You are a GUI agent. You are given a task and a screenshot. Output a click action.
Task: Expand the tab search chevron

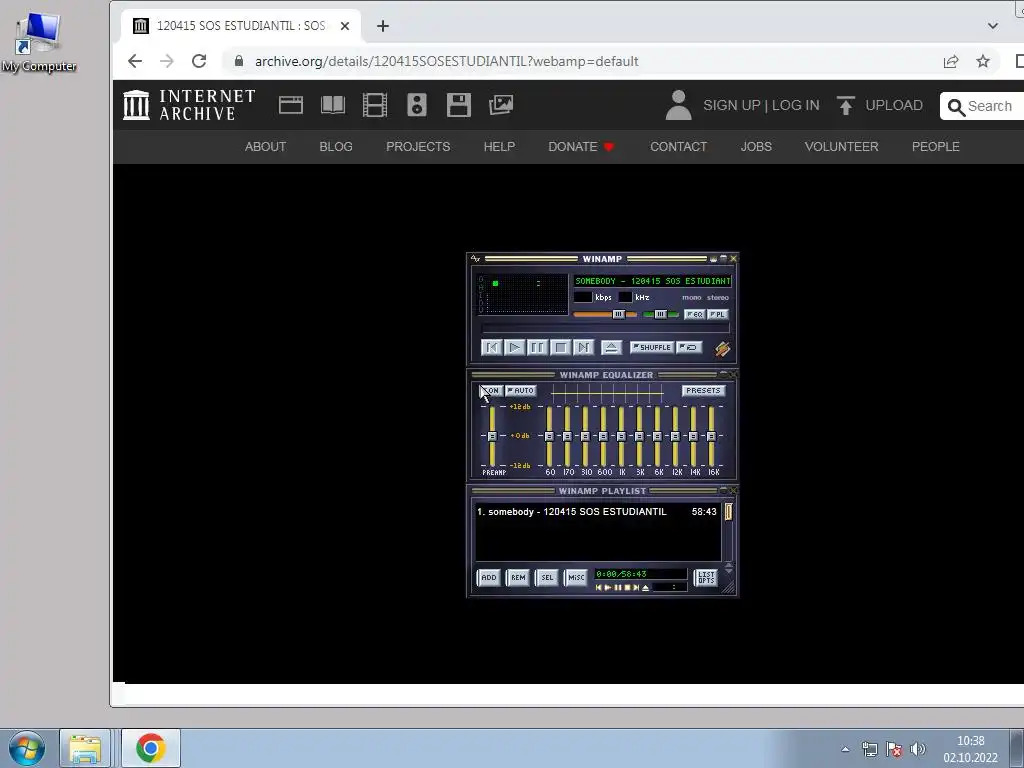point(993,26)
